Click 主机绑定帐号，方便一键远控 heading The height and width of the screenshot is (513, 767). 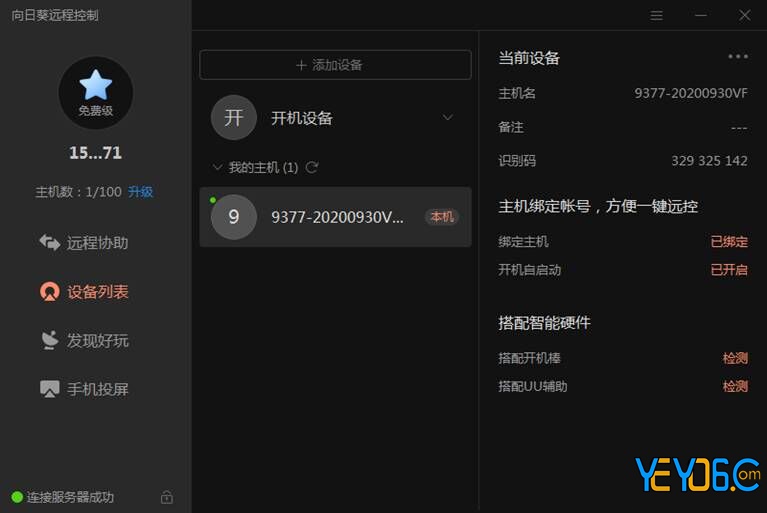(598, 206)
